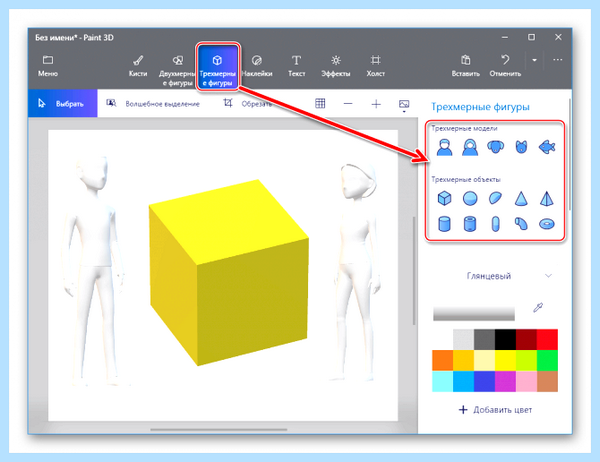This screenshot has width=600, height=462.
Task: Activate the eyedropper color picker
Action: click(x=538, y=307)
